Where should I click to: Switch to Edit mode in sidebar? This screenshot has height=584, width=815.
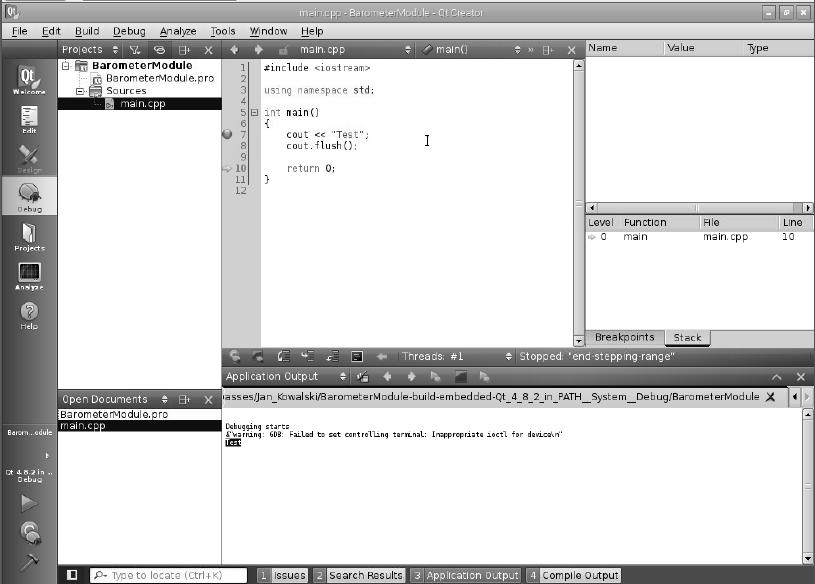(29, 120)
